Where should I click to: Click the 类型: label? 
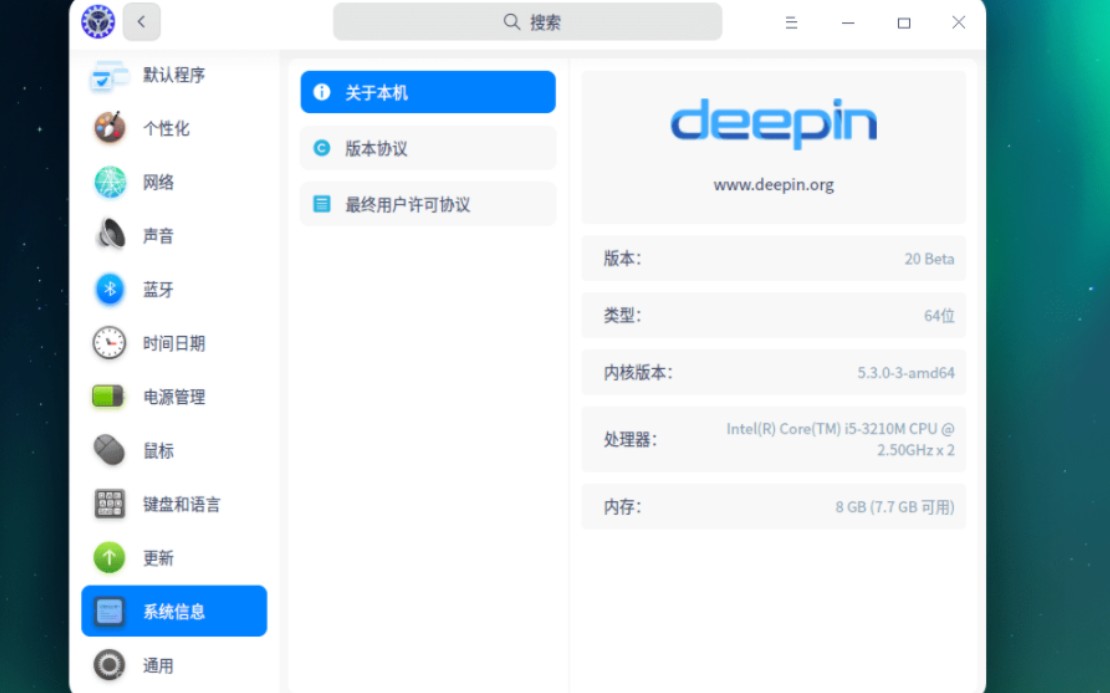[622, 315]
